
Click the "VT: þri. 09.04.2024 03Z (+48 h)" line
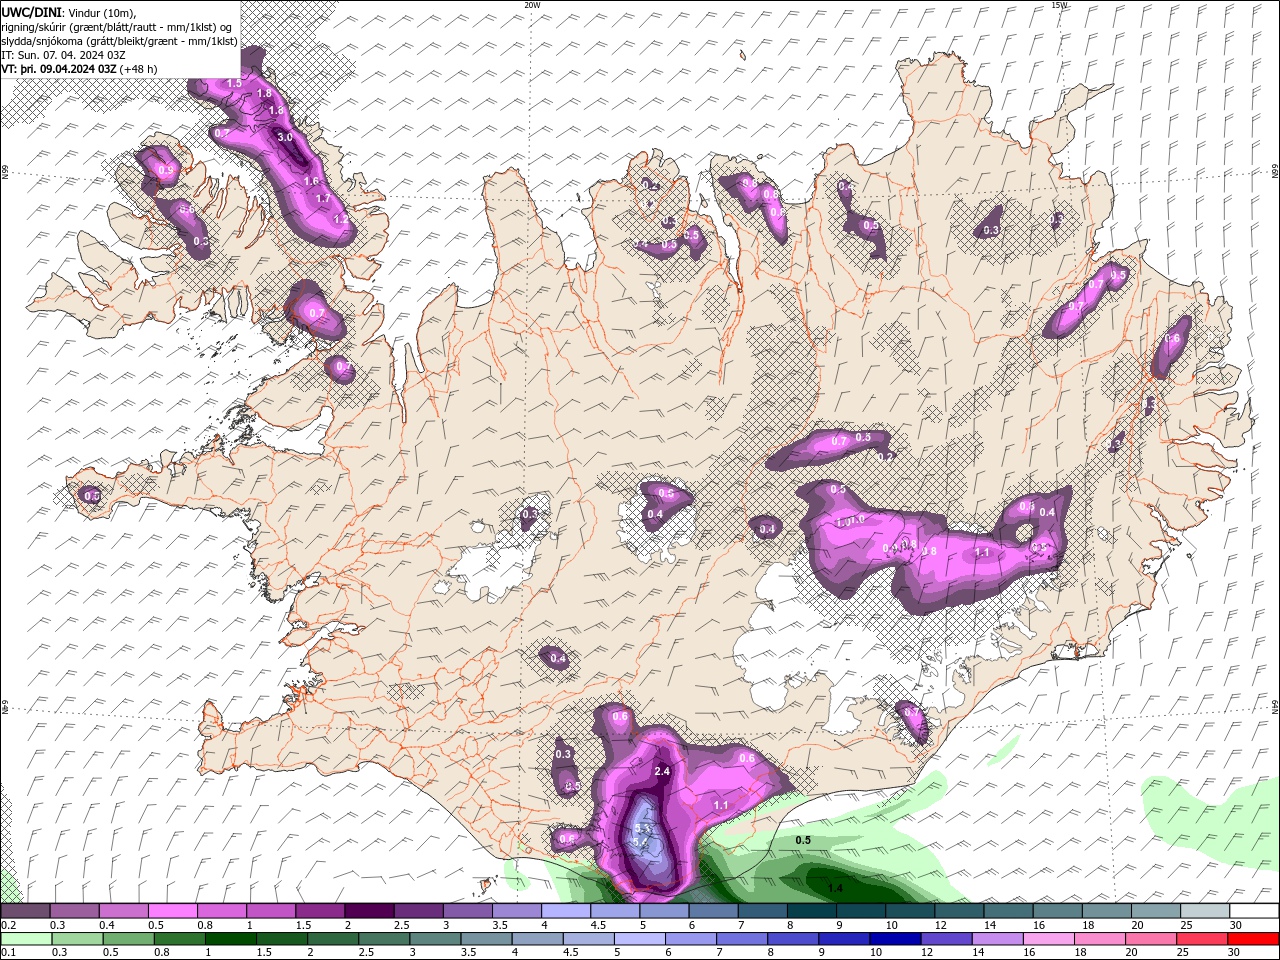(80, 69)
